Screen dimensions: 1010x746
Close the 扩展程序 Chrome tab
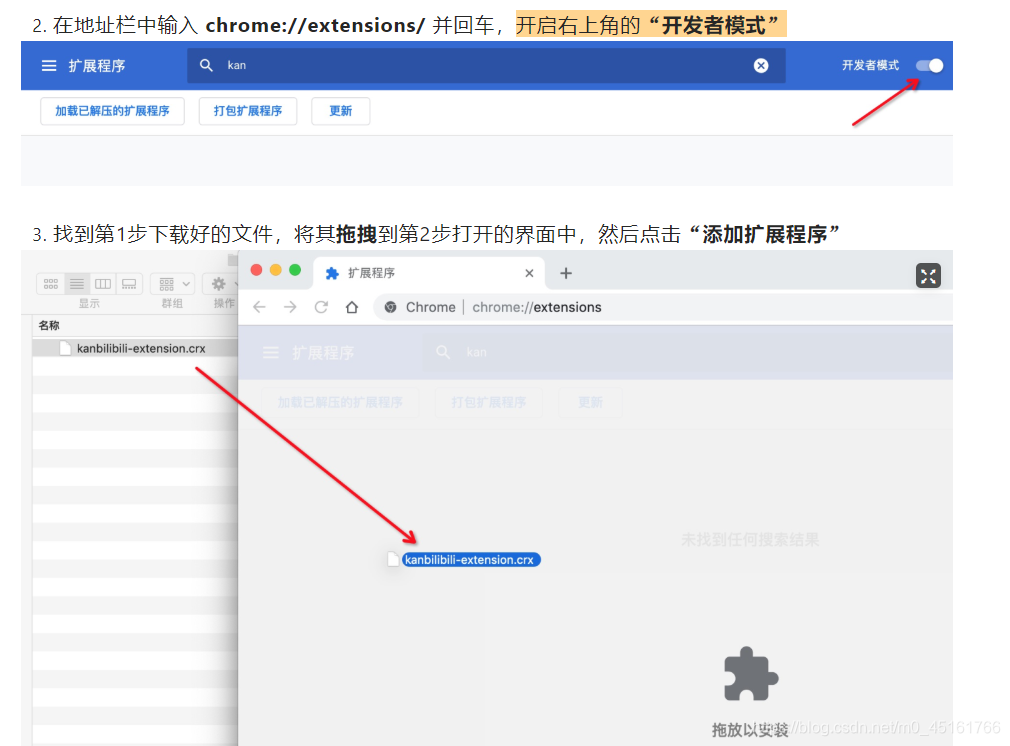pos(529,273)
